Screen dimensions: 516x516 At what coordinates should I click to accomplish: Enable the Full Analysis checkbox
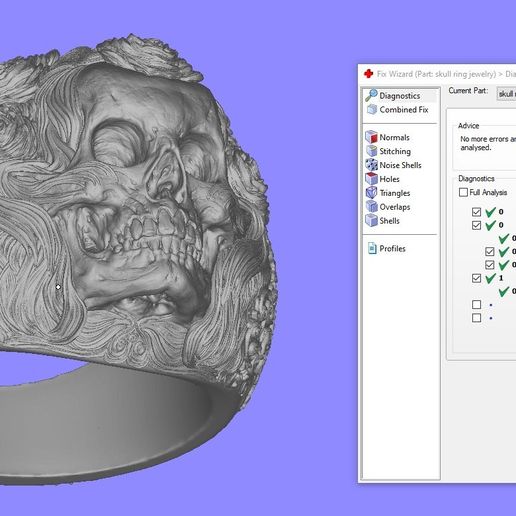tap(463, 192)
